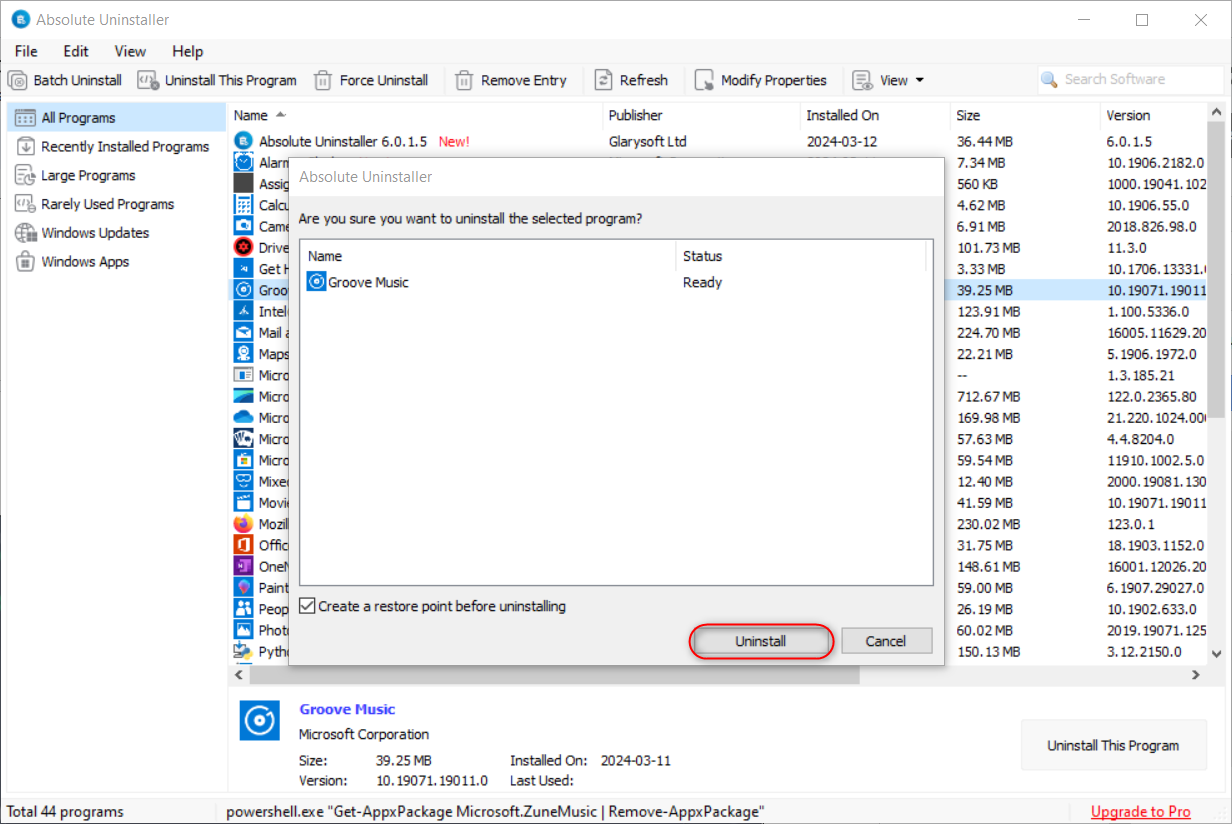Click Glarysoft Ltd publisher cell
The height and width of the screenshot is (824, 1232).
point(647,142)
